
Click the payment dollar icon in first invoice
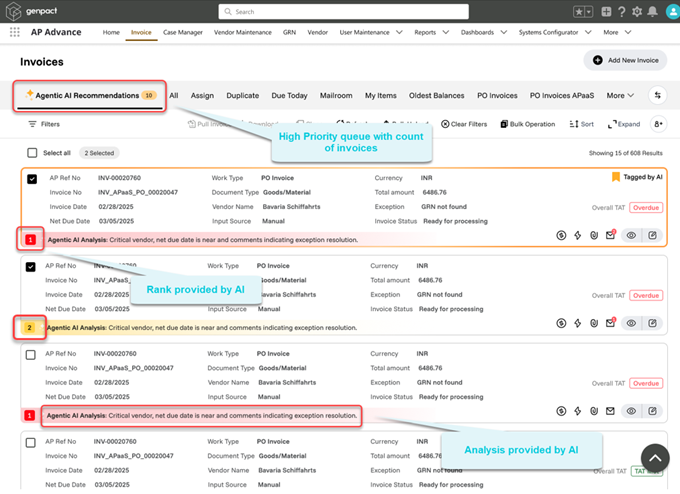click(x=561, y=236)
